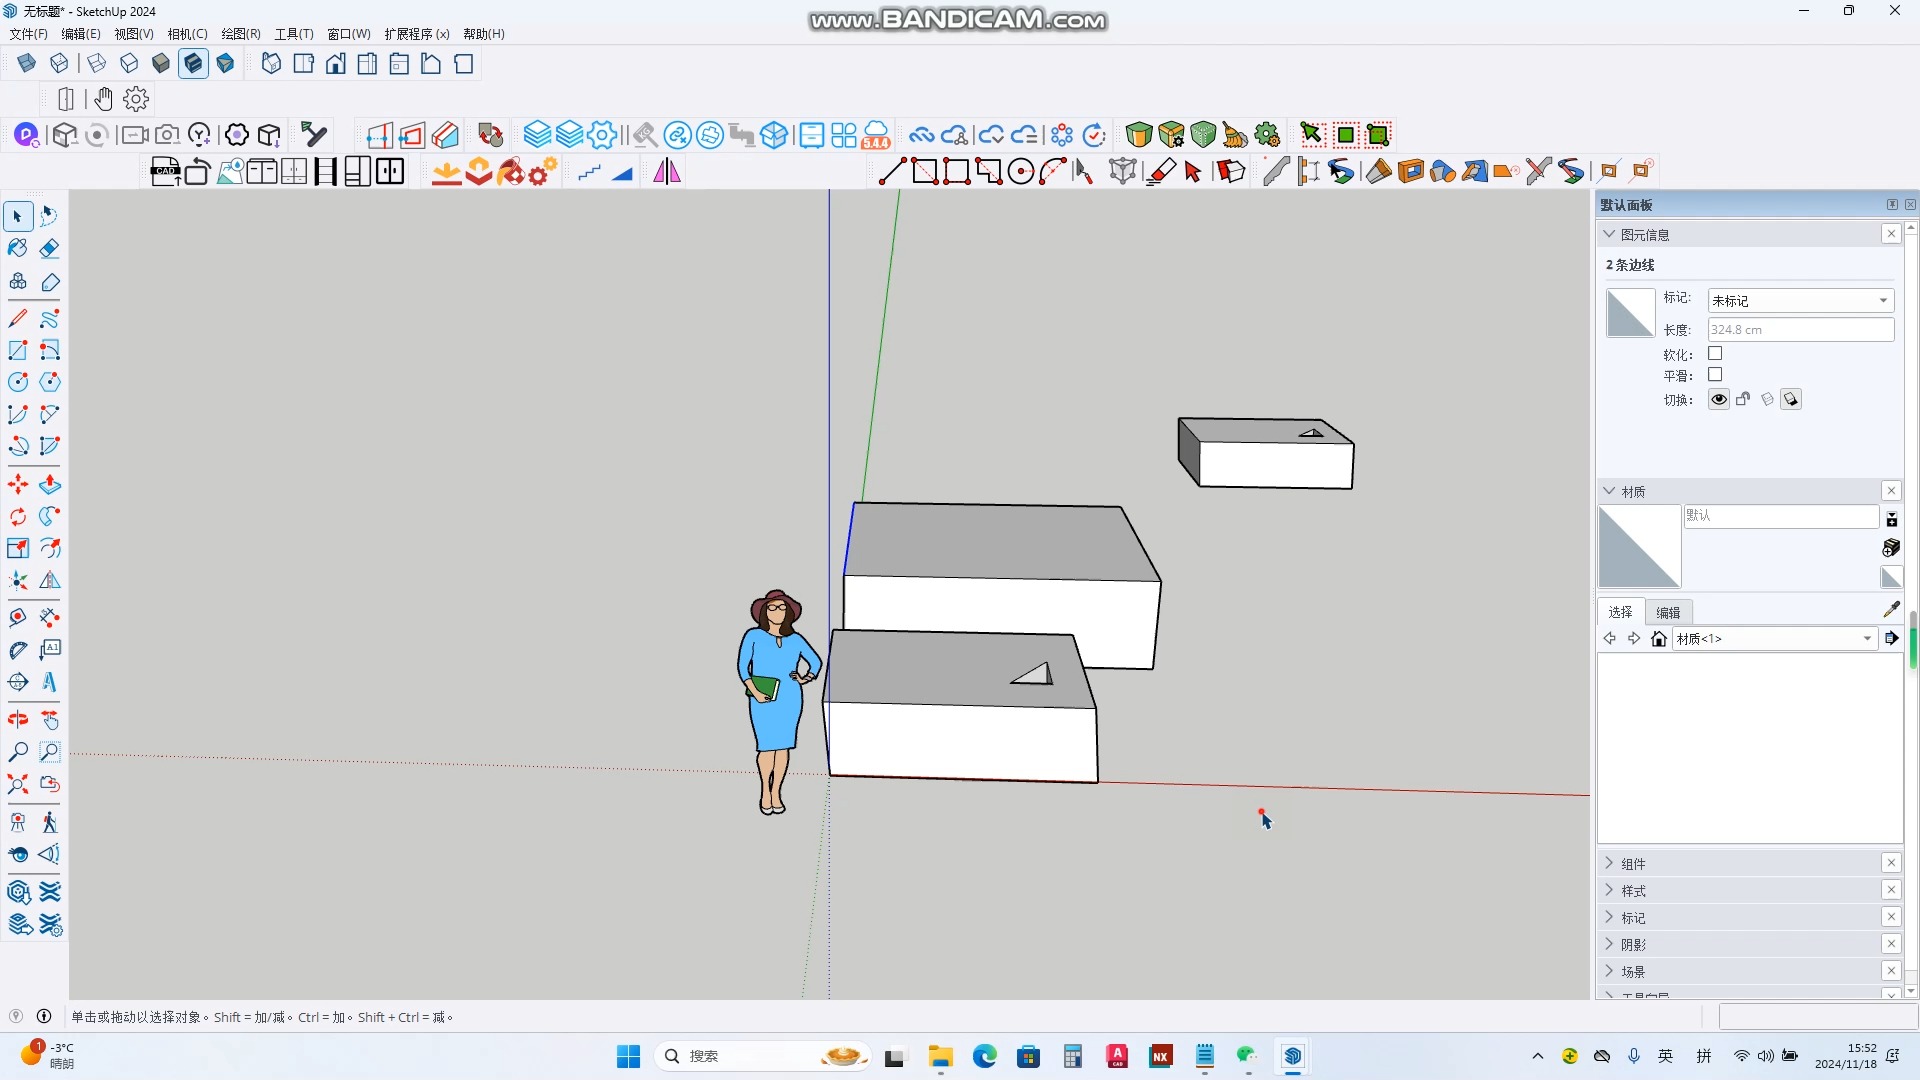The image size is (1920, 1080).
Task: Enable the 软化 (soften) checkbox
Action: pyautogui.click(x=1715, y=354)
